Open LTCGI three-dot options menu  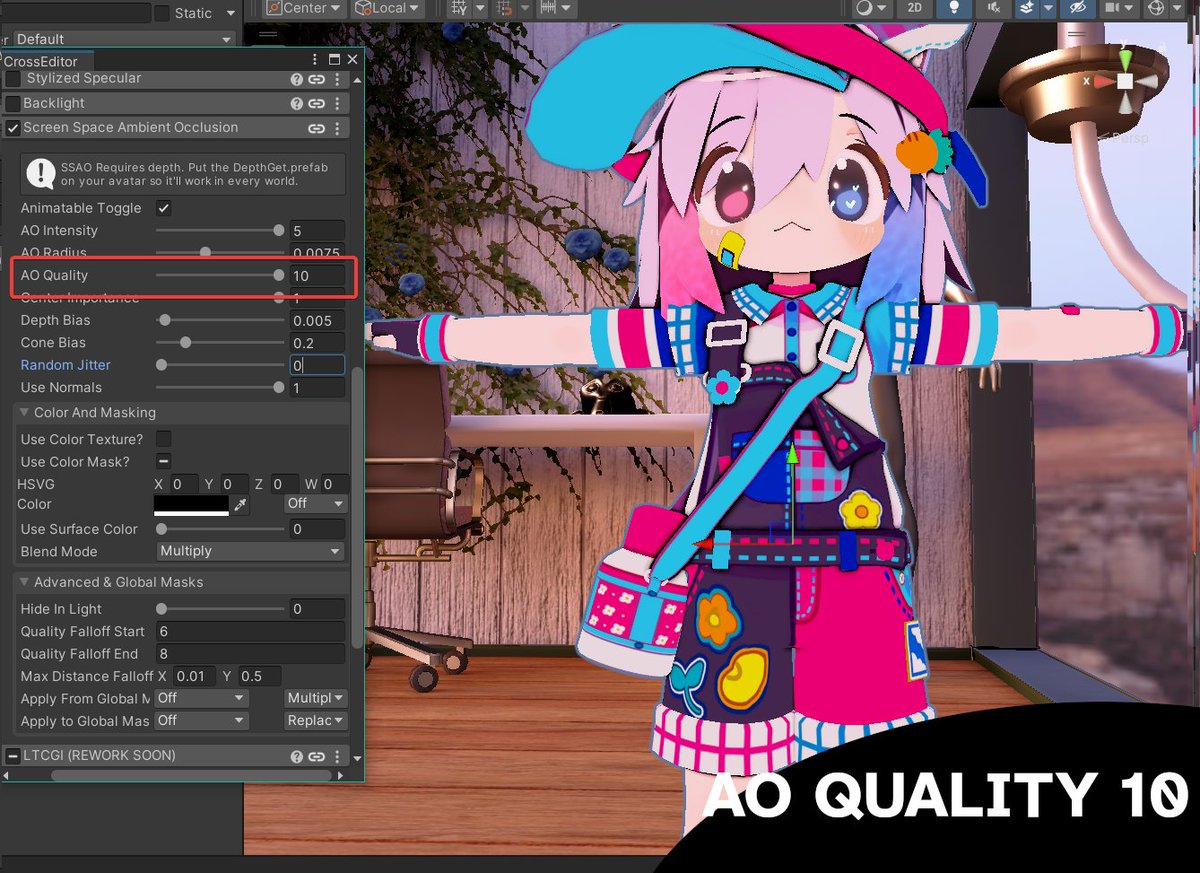tap(337, 757)
